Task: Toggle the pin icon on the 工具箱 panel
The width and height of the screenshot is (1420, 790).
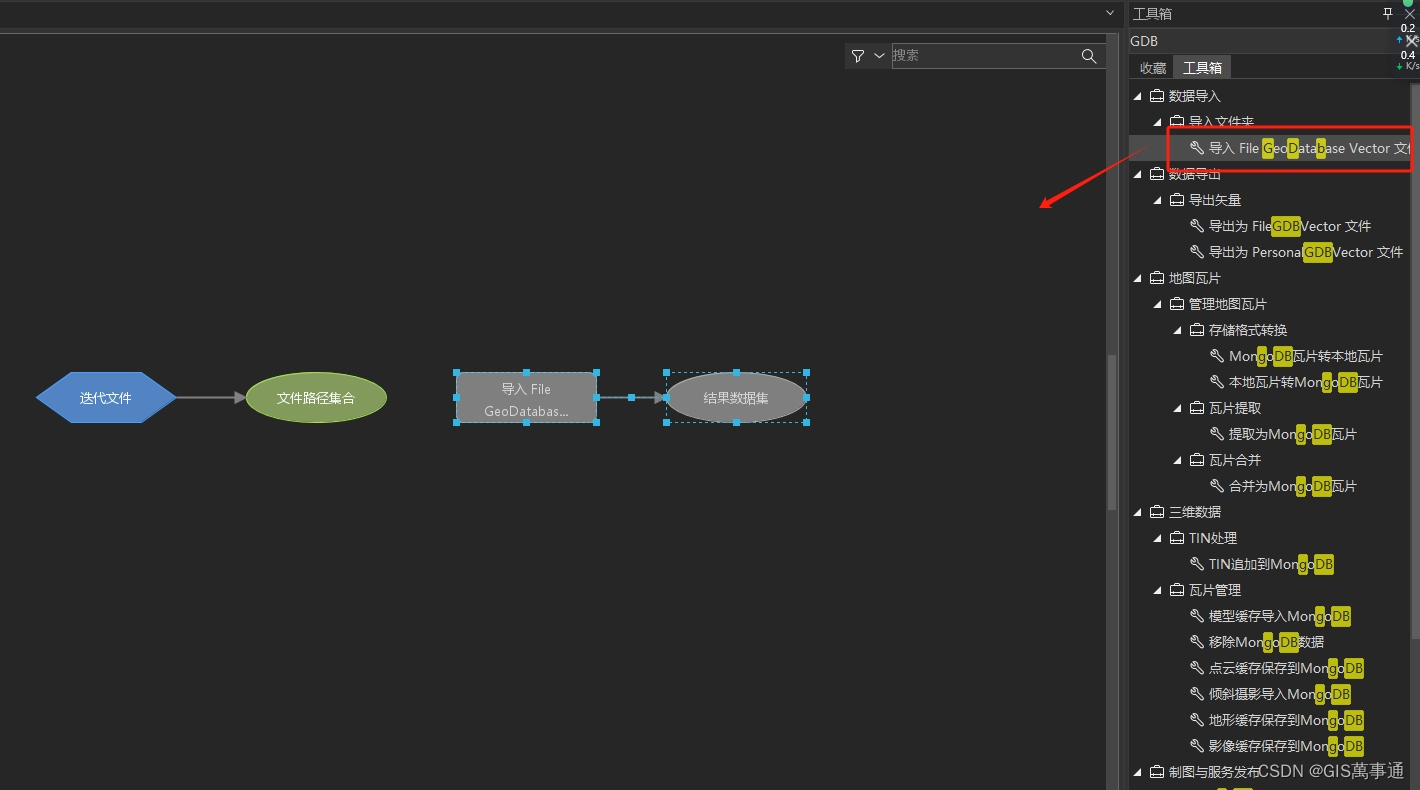Action: coord(1386,13)
